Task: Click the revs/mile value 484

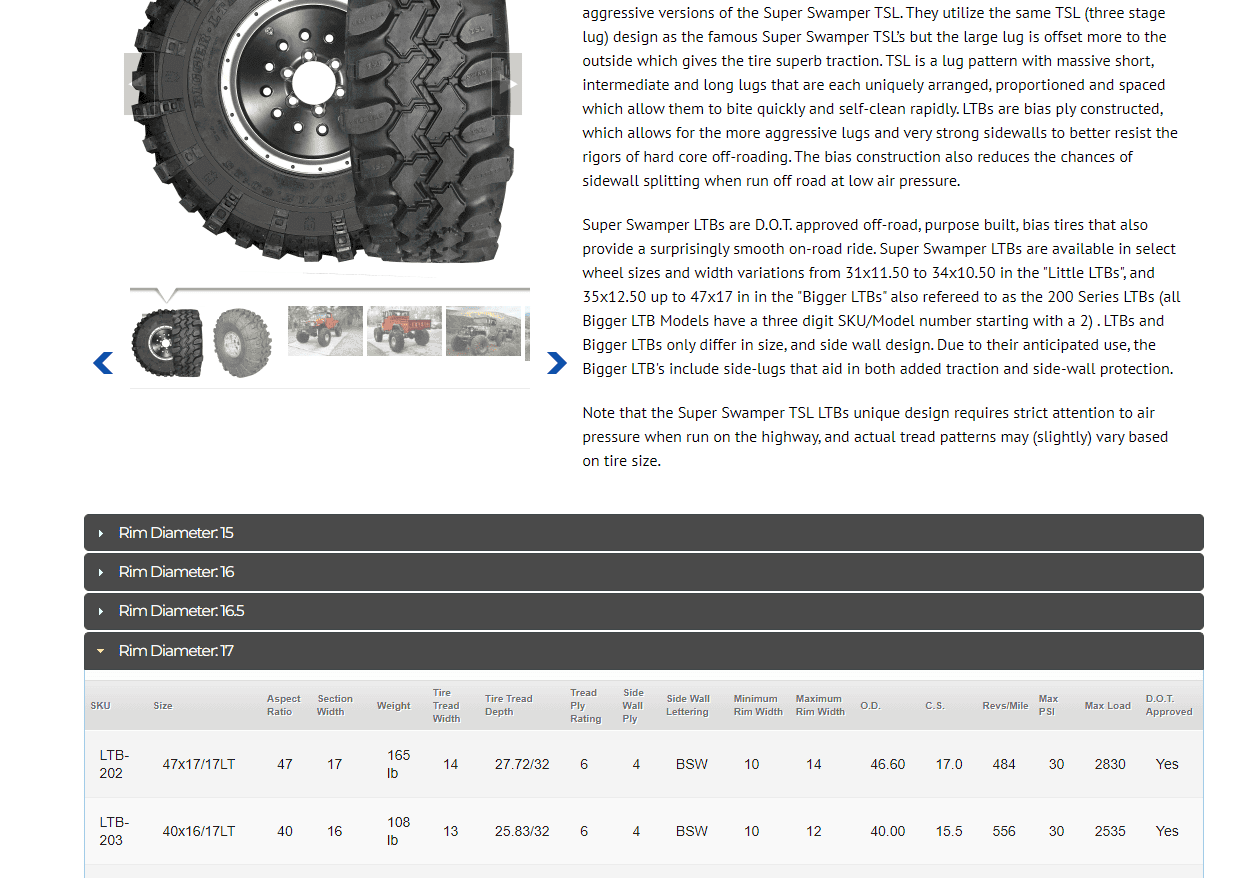Action: (x=1004, y=764)
